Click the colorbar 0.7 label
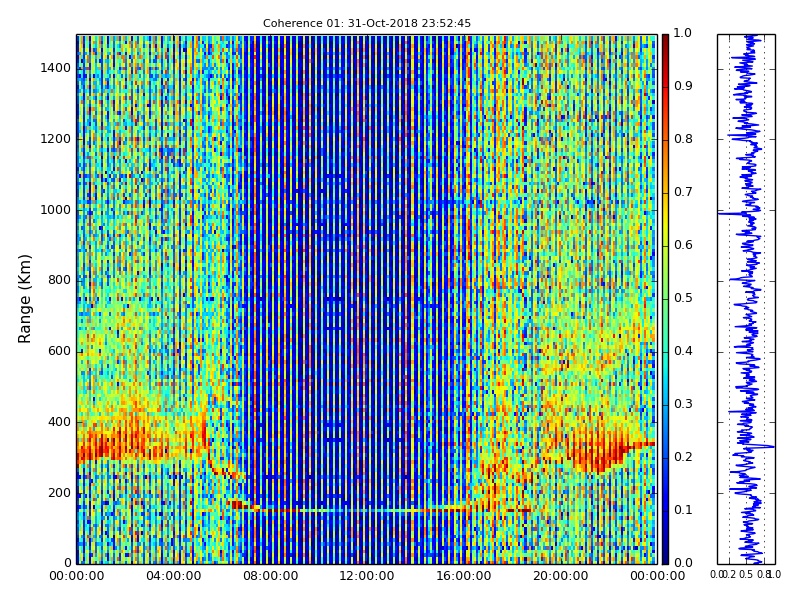The width and height of the screenshot is (800, 600). pos(683,192)
